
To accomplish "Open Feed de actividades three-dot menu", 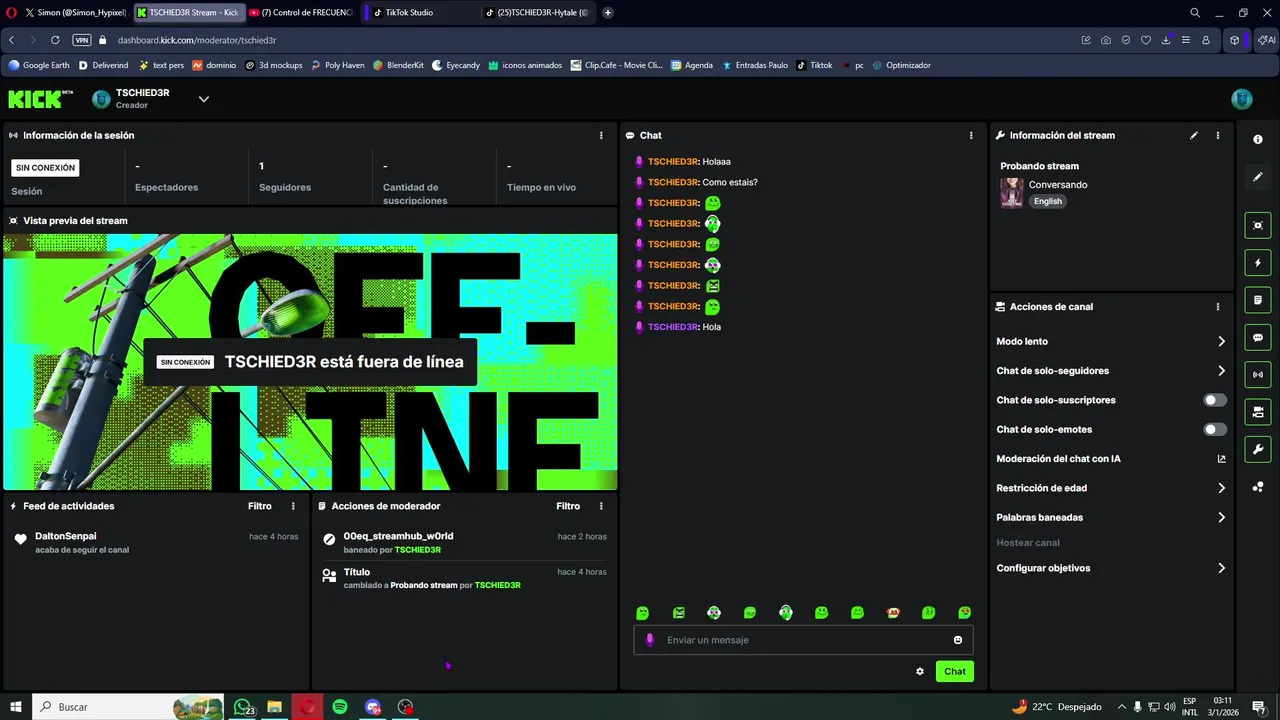I will (x=293, y=506).
